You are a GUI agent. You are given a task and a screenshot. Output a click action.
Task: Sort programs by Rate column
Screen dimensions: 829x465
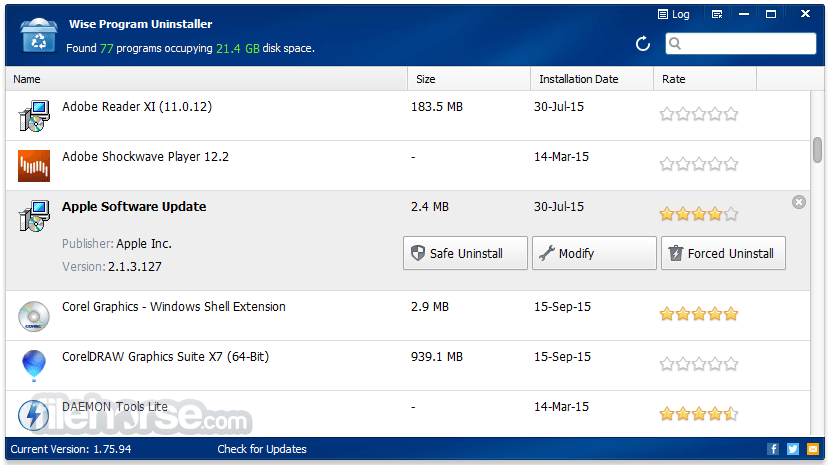click(x=705, y=79)
